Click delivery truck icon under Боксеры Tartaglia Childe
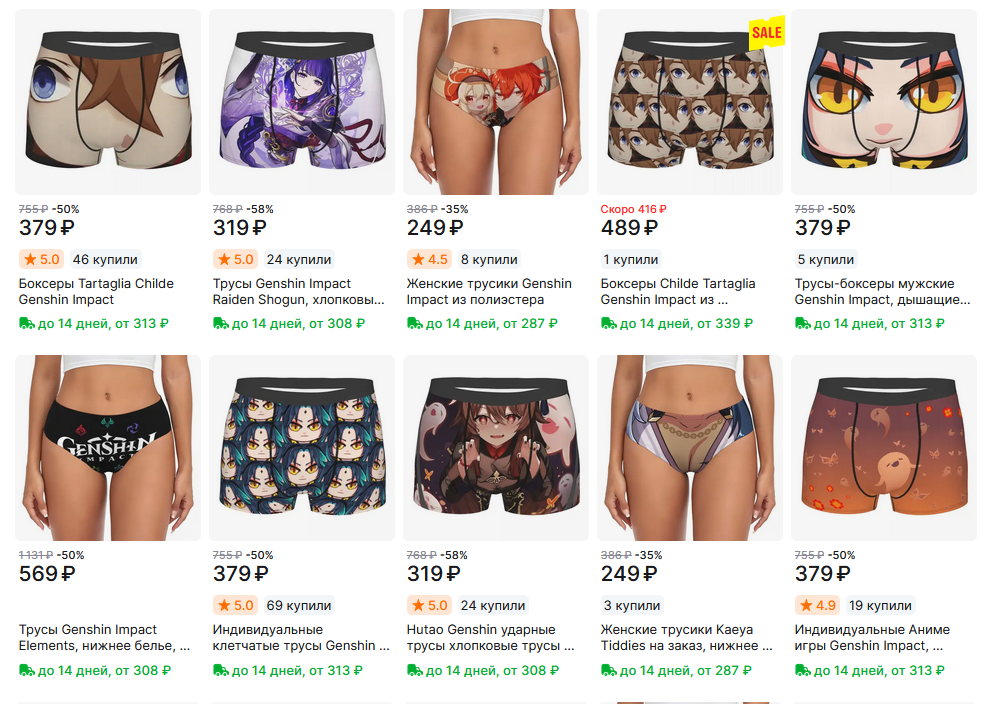The width and height of the screenshot is (1004, 704). coord(27,323)
